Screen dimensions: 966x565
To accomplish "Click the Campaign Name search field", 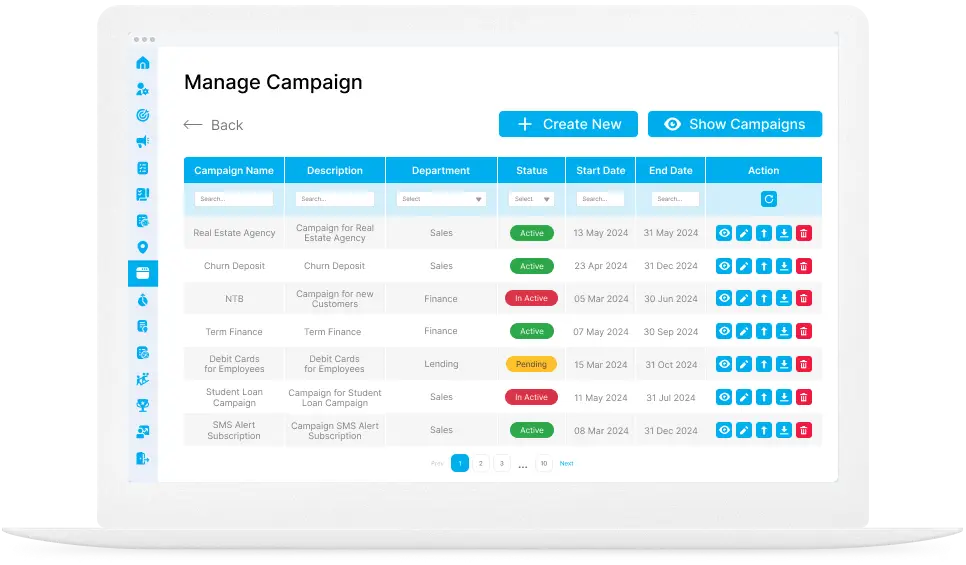I will click(x=234, y=199).
